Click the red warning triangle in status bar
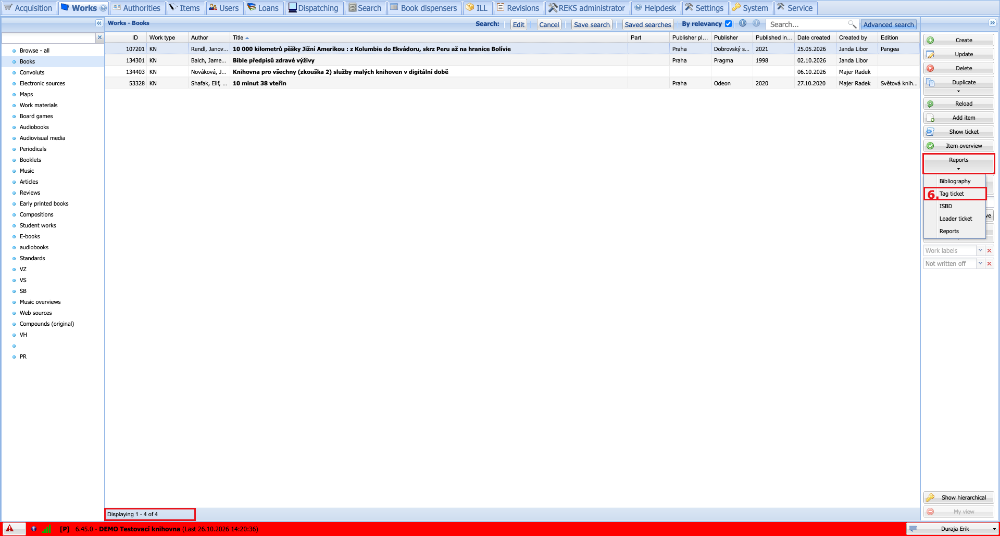1000x536 pixels. click(11, 529)
